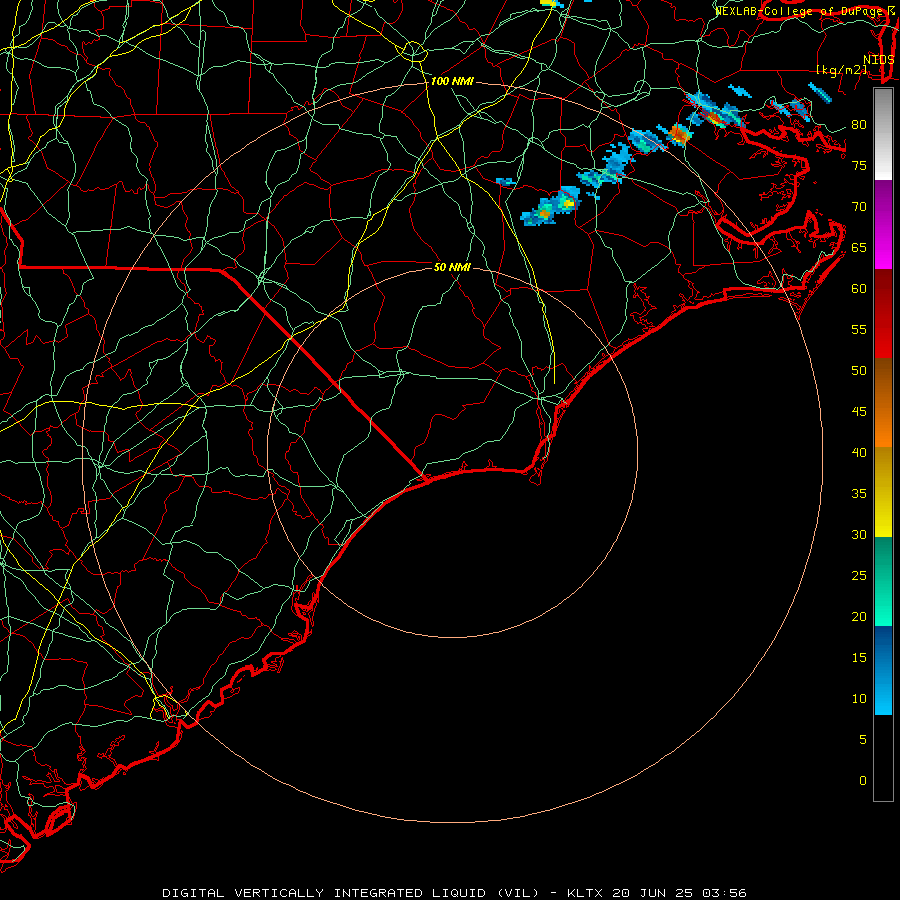
Task: Click the 60 value on the color scale
Action: (859, 289)
